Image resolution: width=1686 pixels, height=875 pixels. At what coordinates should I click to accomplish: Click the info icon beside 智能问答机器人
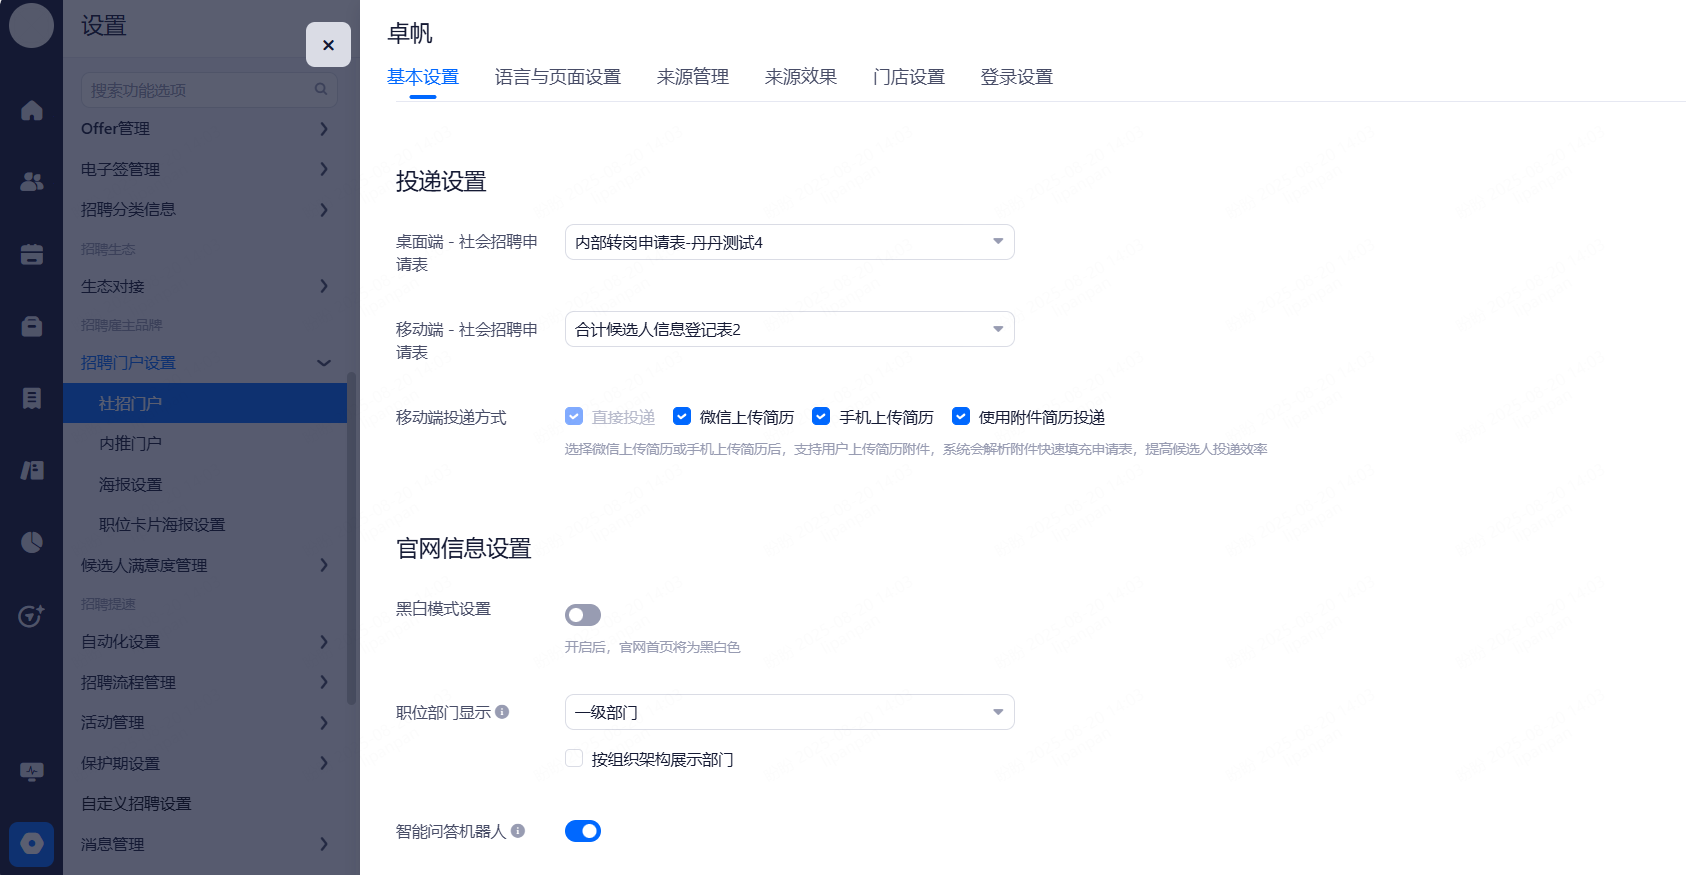tap(518, 831)
